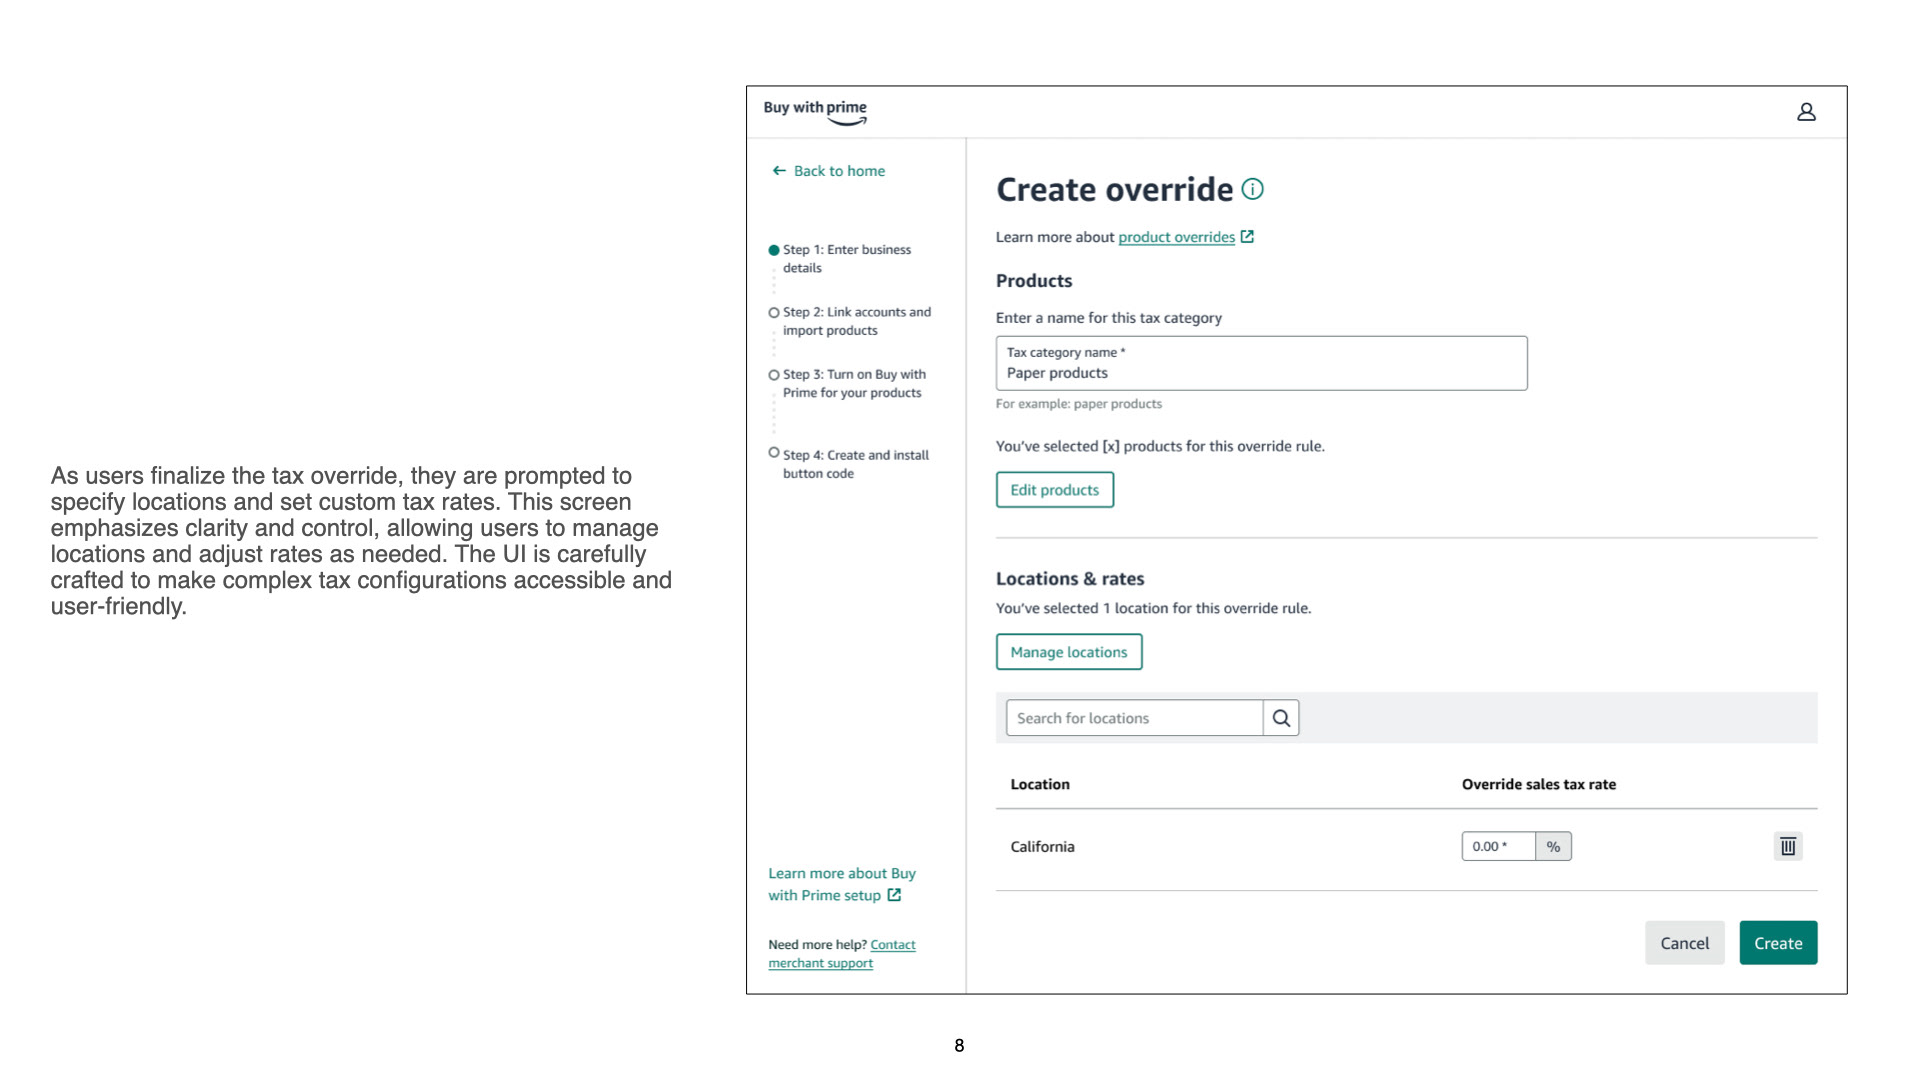Click external link icon after Buy with Prime setup
The height and width of the screenshot is (1080, 1920).
(x=894, y=895)
